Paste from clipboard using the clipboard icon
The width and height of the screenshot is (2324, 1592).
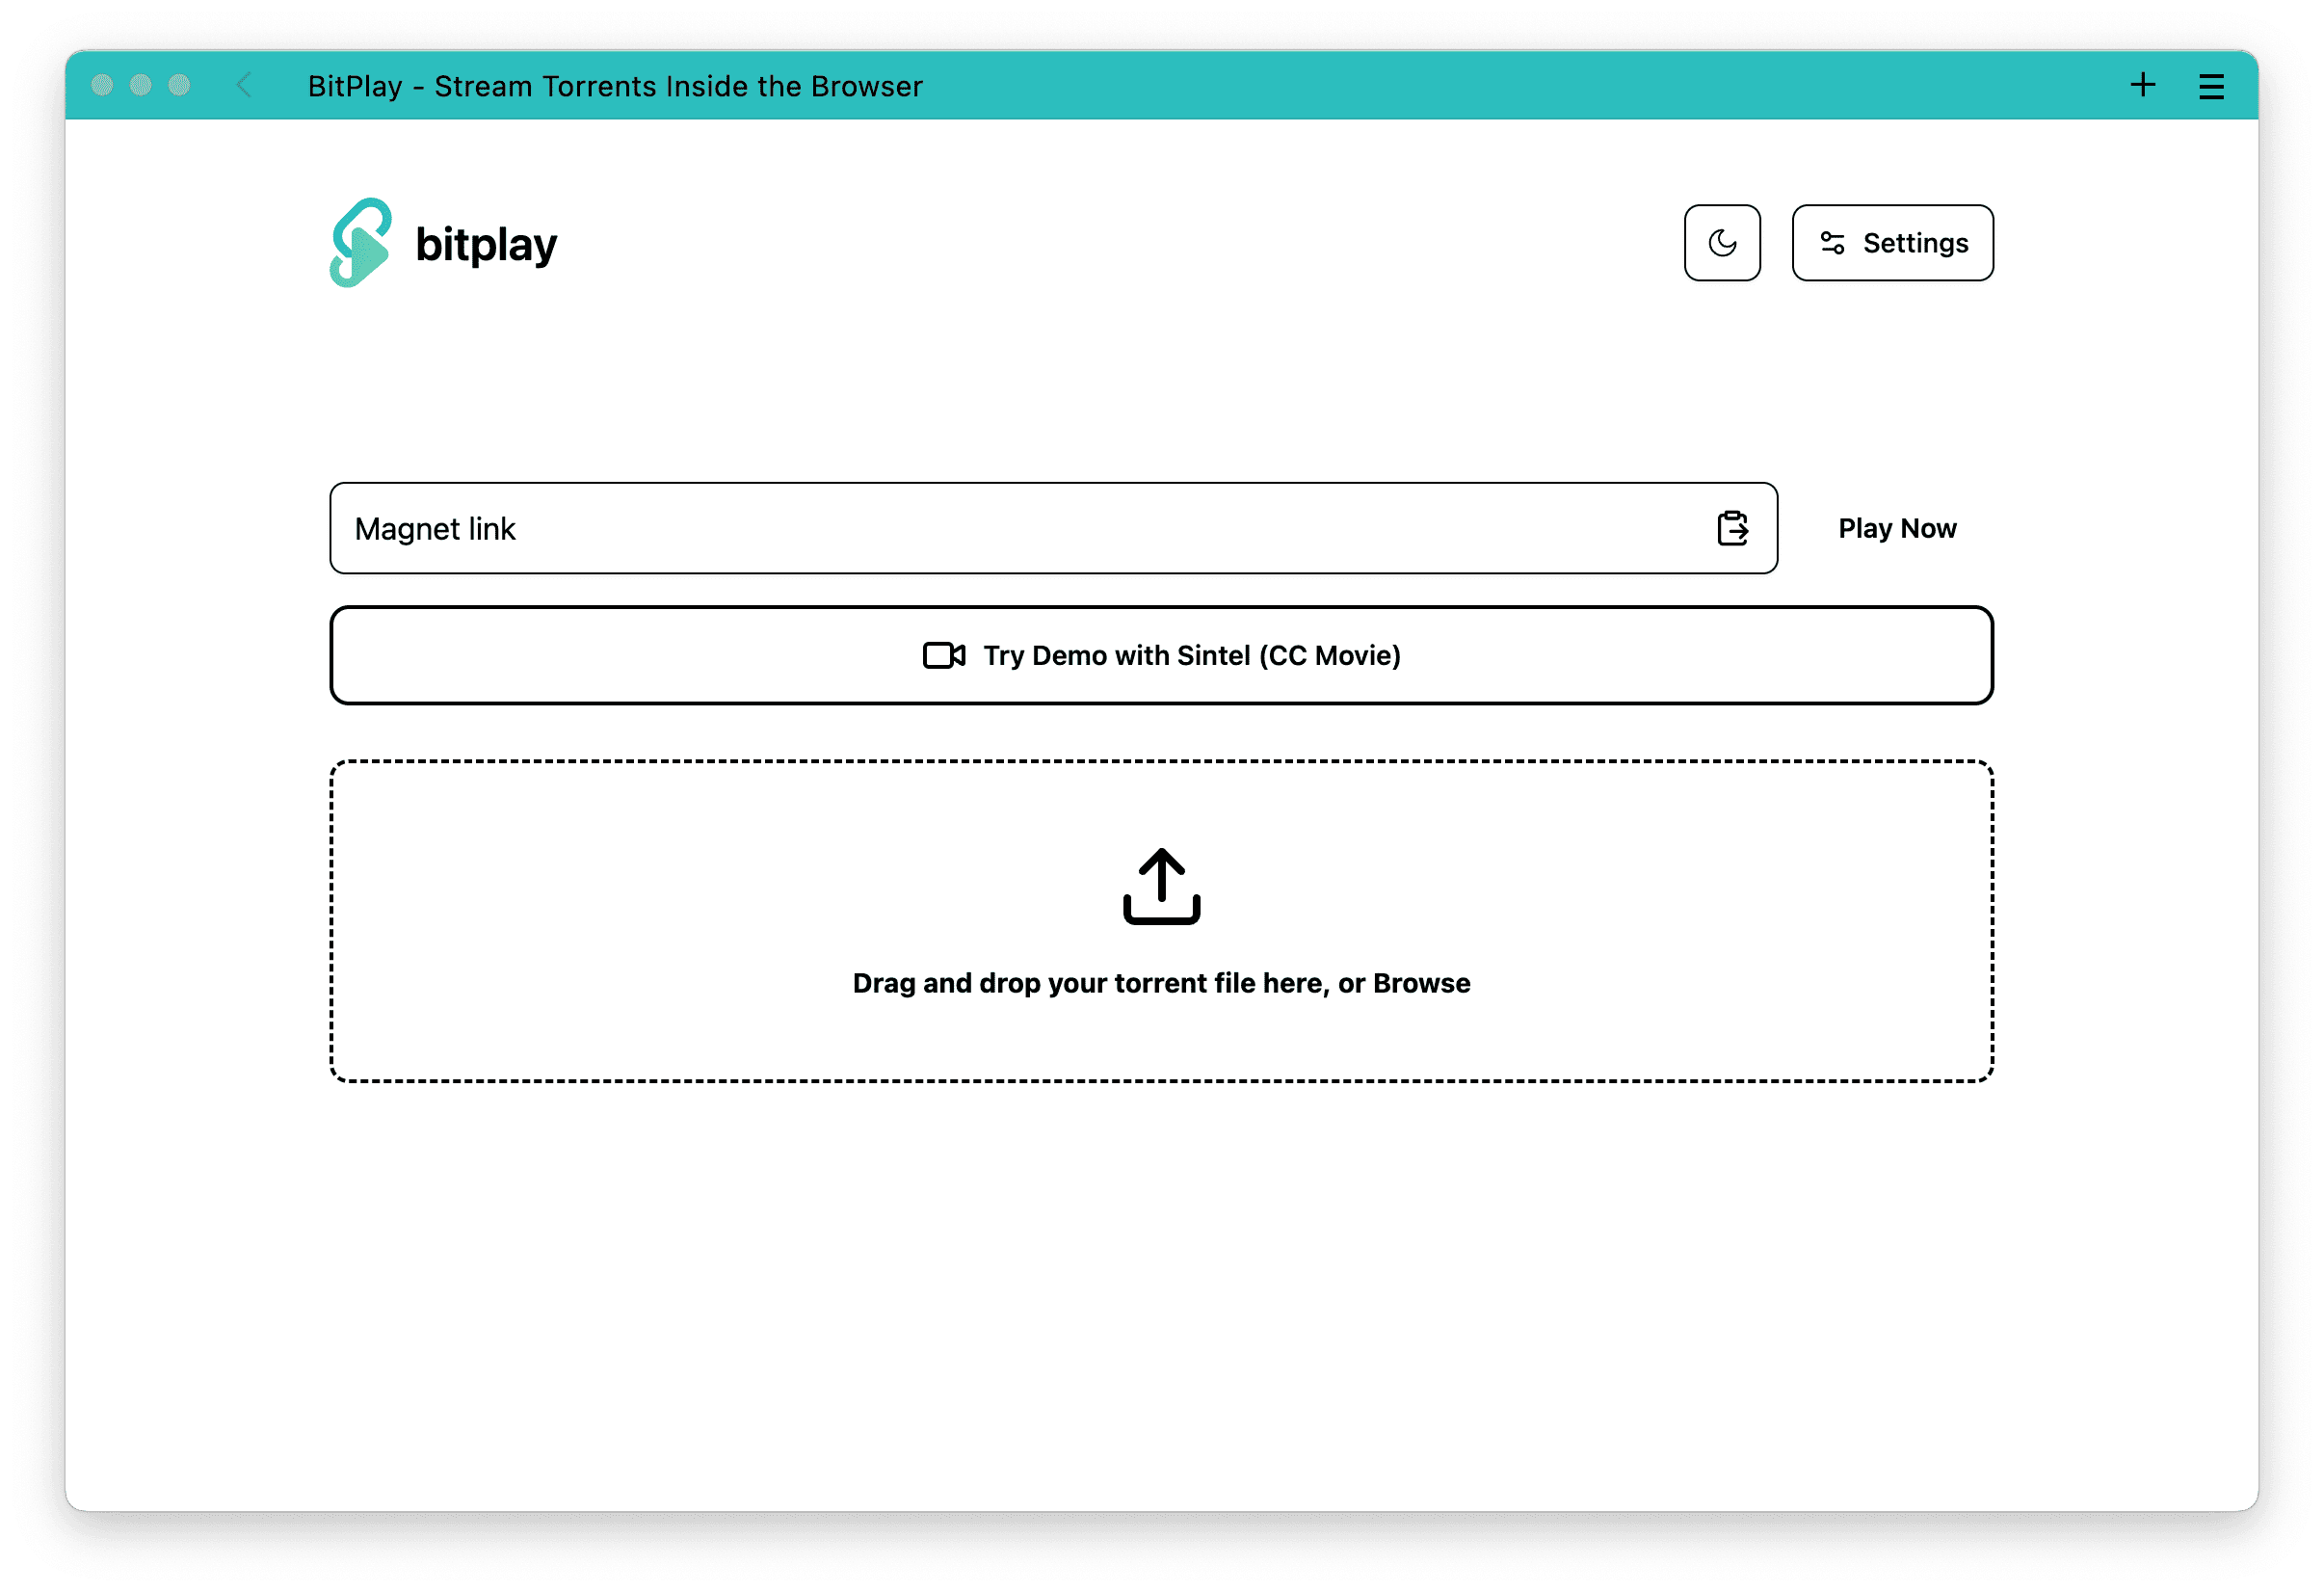[x=1732, y=528]
